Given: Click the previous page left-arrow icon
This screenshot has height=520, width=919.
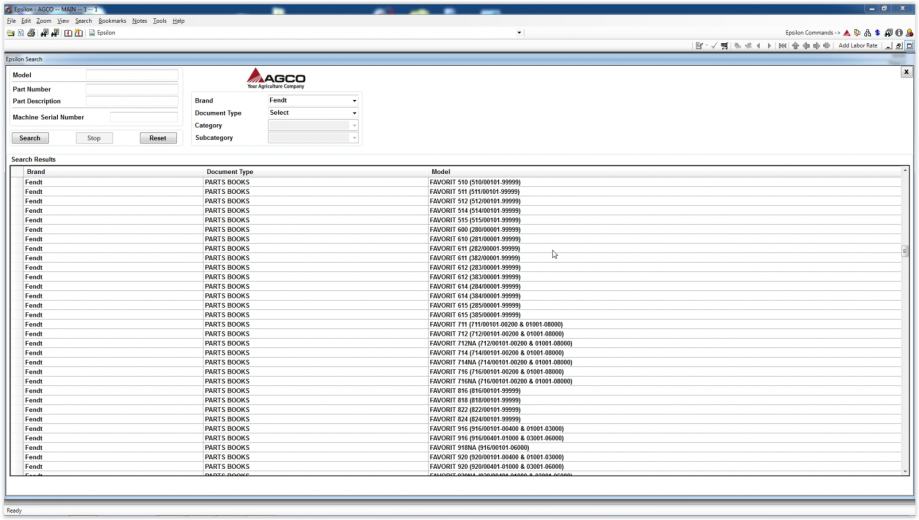Looking at the screenshot, I should (x=758, y=46).
